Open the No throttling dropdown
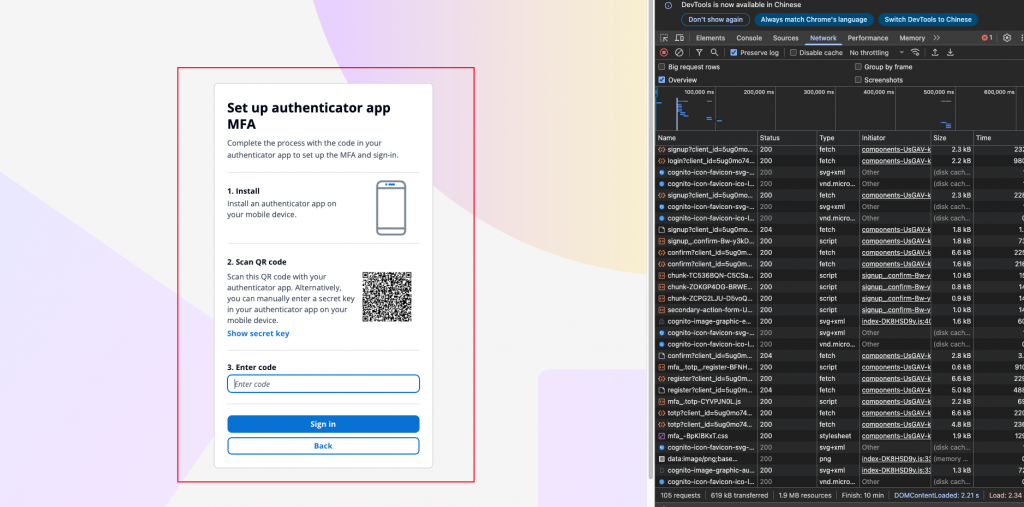Viewport: 1024px width, 507px height. (x=876, y=52)
